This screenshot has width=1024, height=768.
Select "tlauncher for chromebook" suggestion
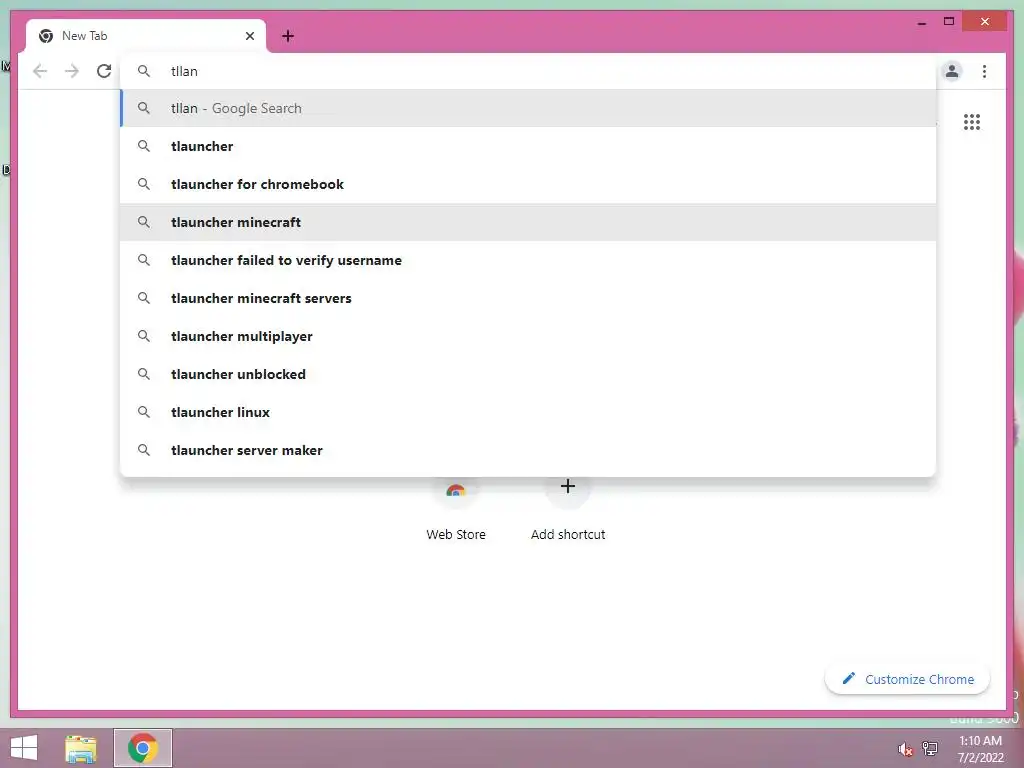528,184
